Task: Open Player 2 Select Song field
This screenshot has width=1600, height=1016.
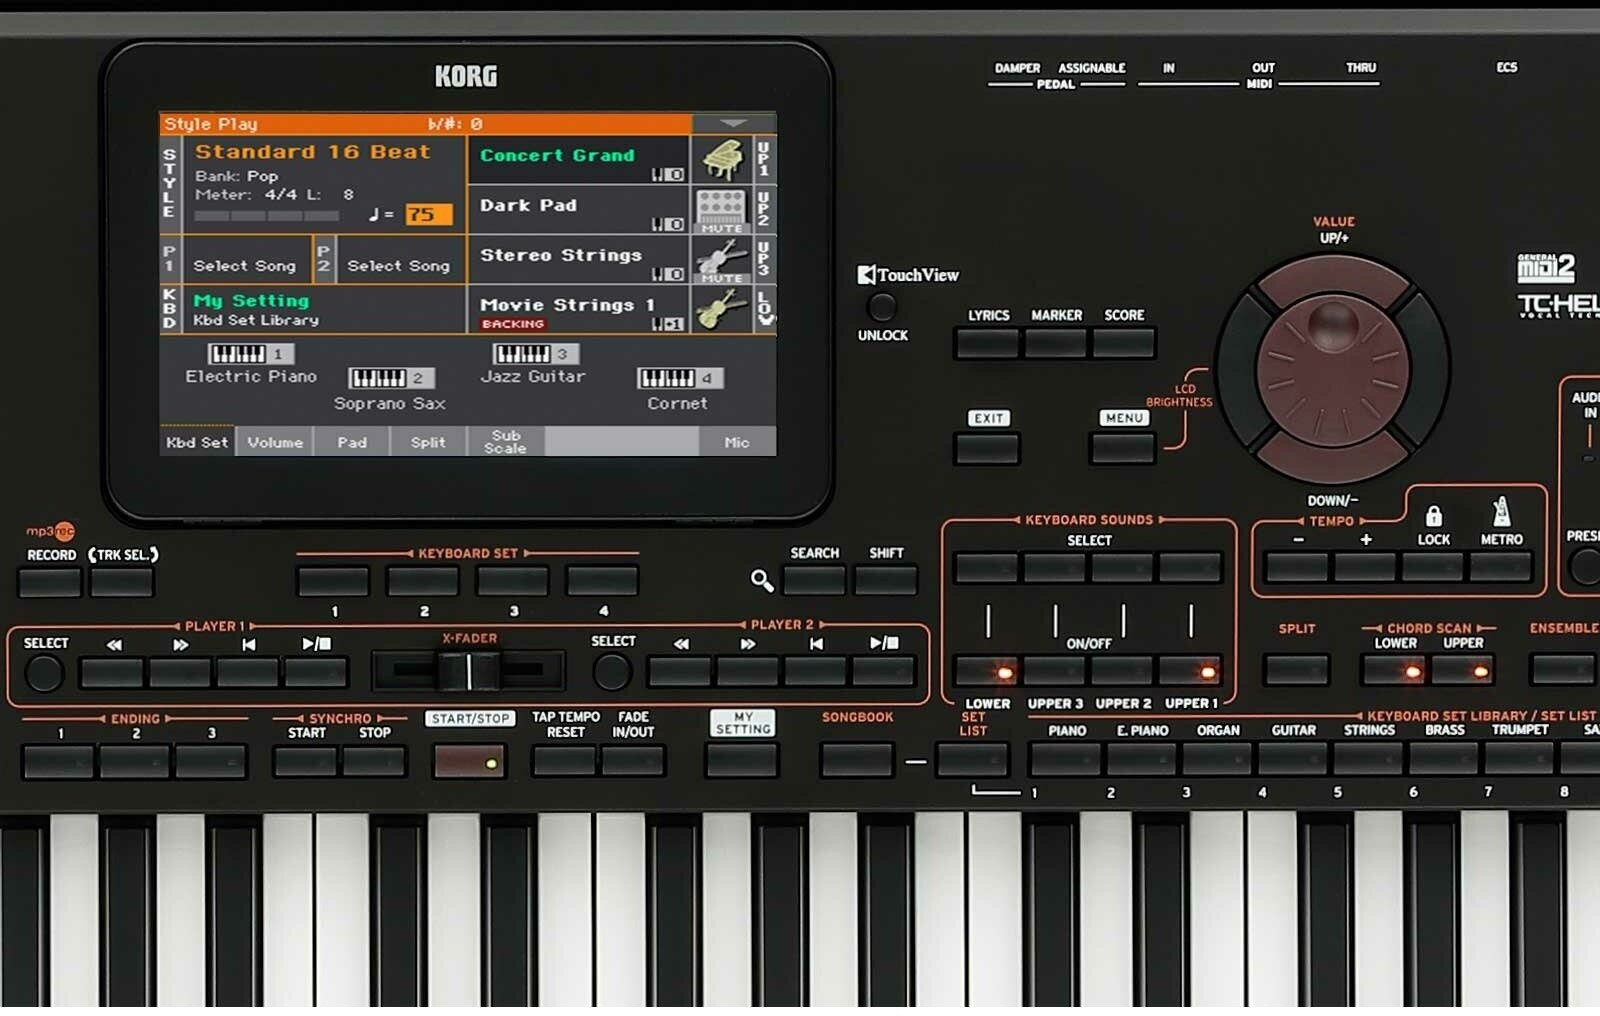Action: point(400,261)
